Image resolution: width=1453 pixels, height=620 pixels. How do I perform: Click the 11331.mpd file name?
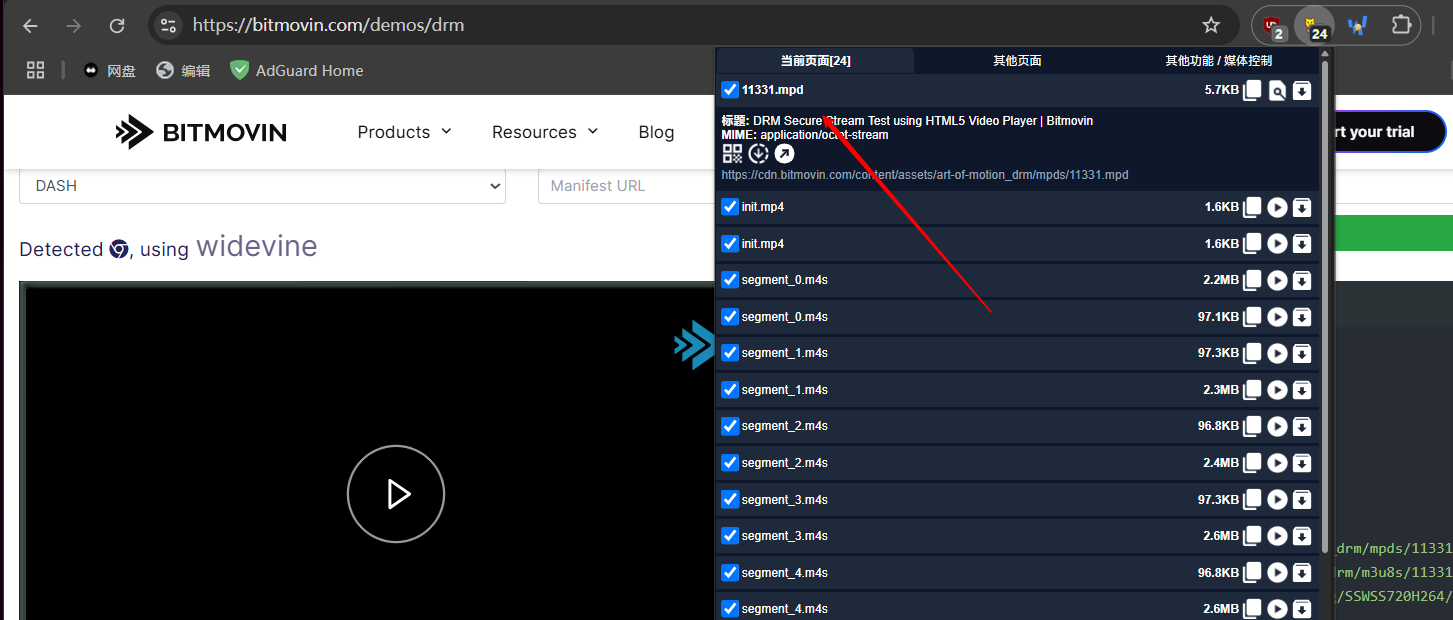[772, 90]
